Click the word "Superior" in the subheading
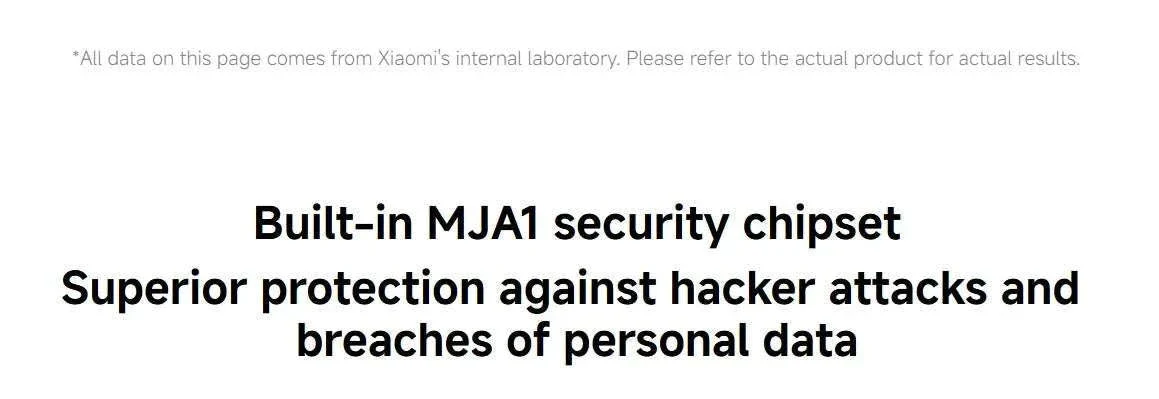 154,290
